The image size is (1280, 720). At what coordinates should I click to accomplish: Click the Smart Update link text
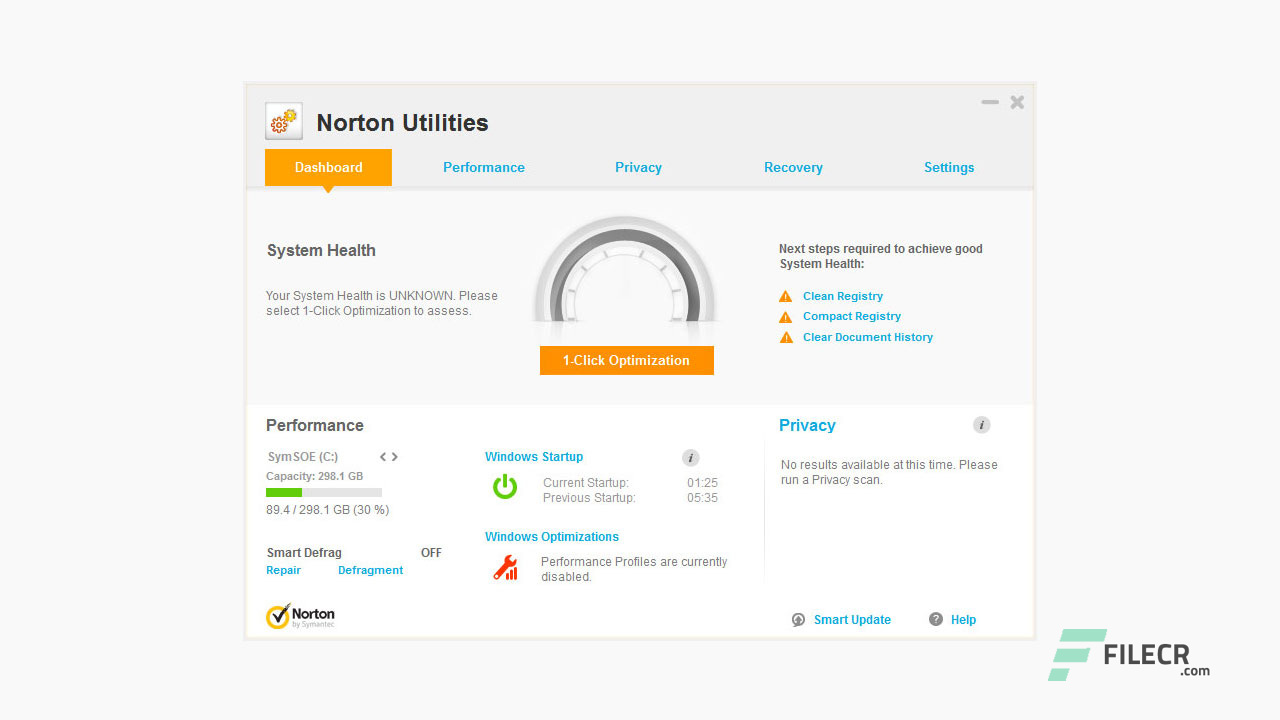[x=852, y=620]
